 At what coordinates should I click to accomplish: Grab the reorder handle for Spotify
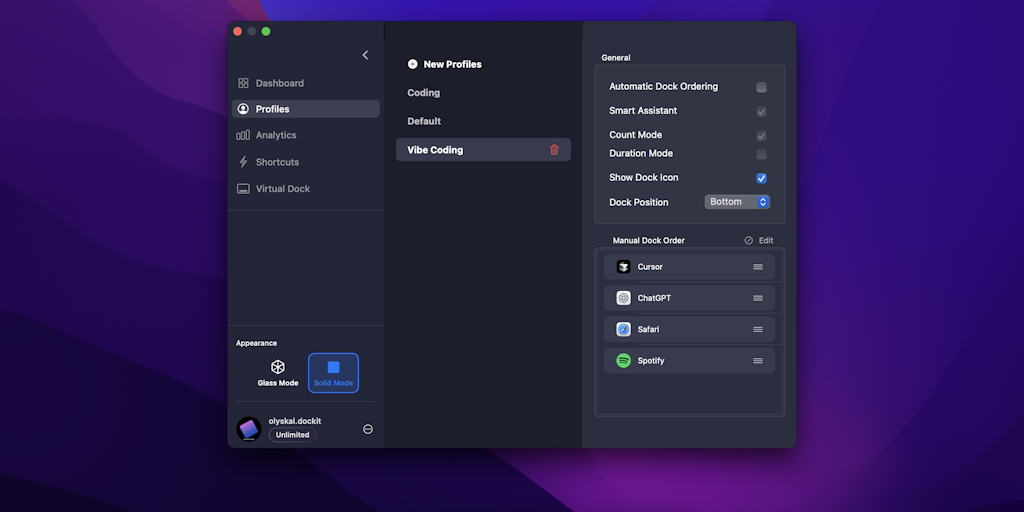758,360
